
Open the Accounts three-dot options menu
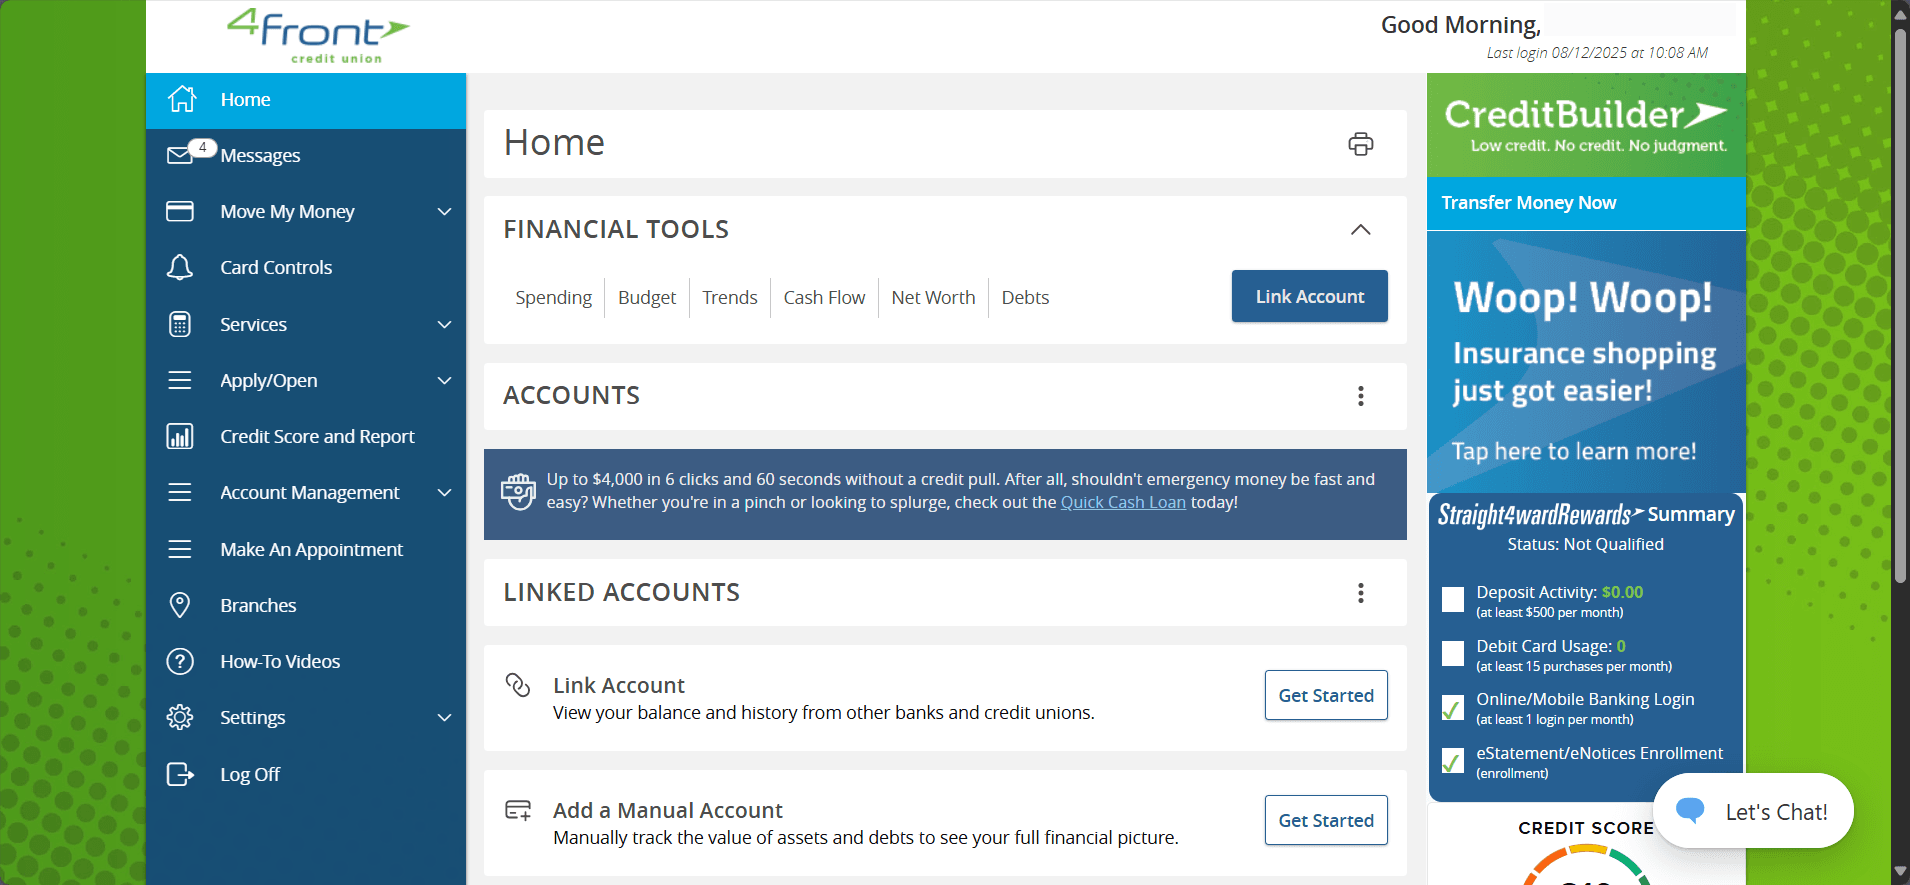(1361, 396)
